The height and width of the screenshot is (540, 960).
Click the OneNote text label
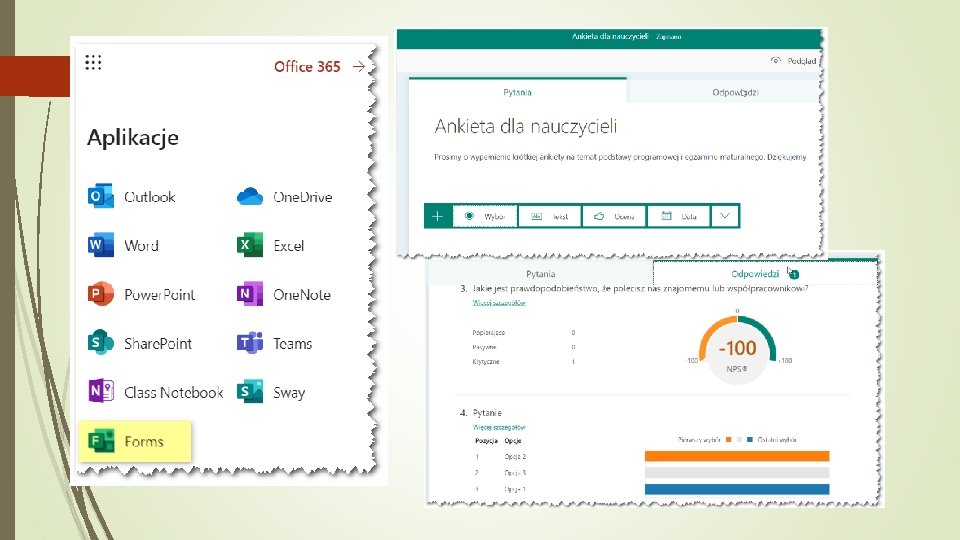click(x=302, y=294)
